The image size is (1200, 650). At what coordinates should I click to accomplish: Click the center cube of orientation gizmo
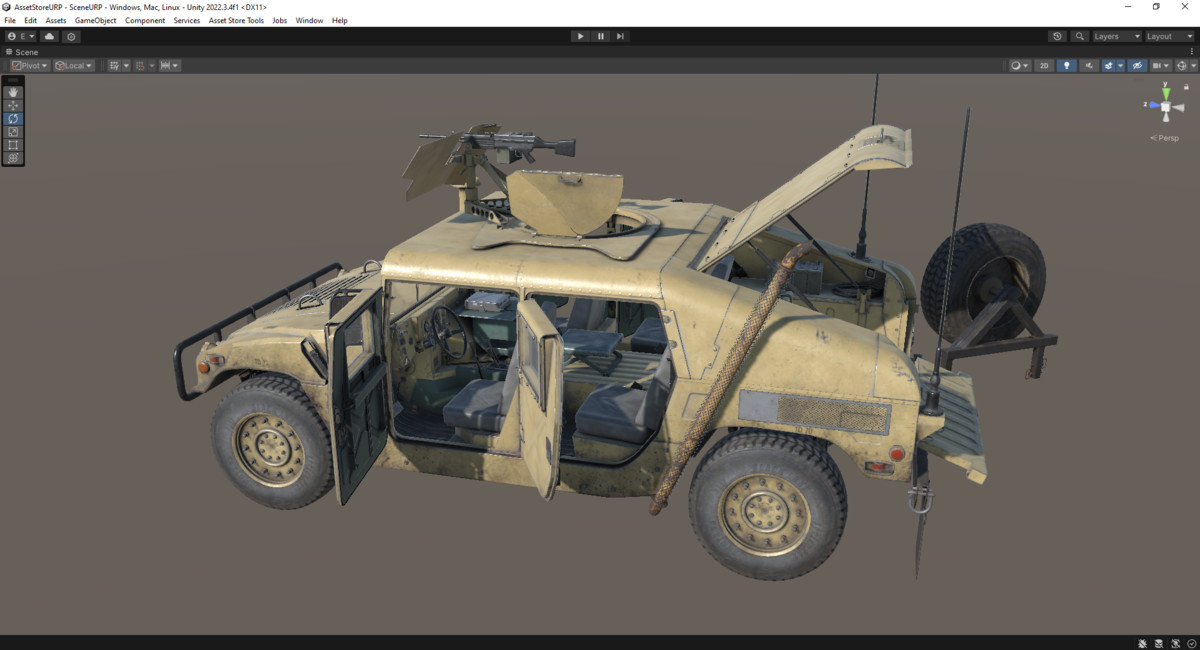point(1165,106)
